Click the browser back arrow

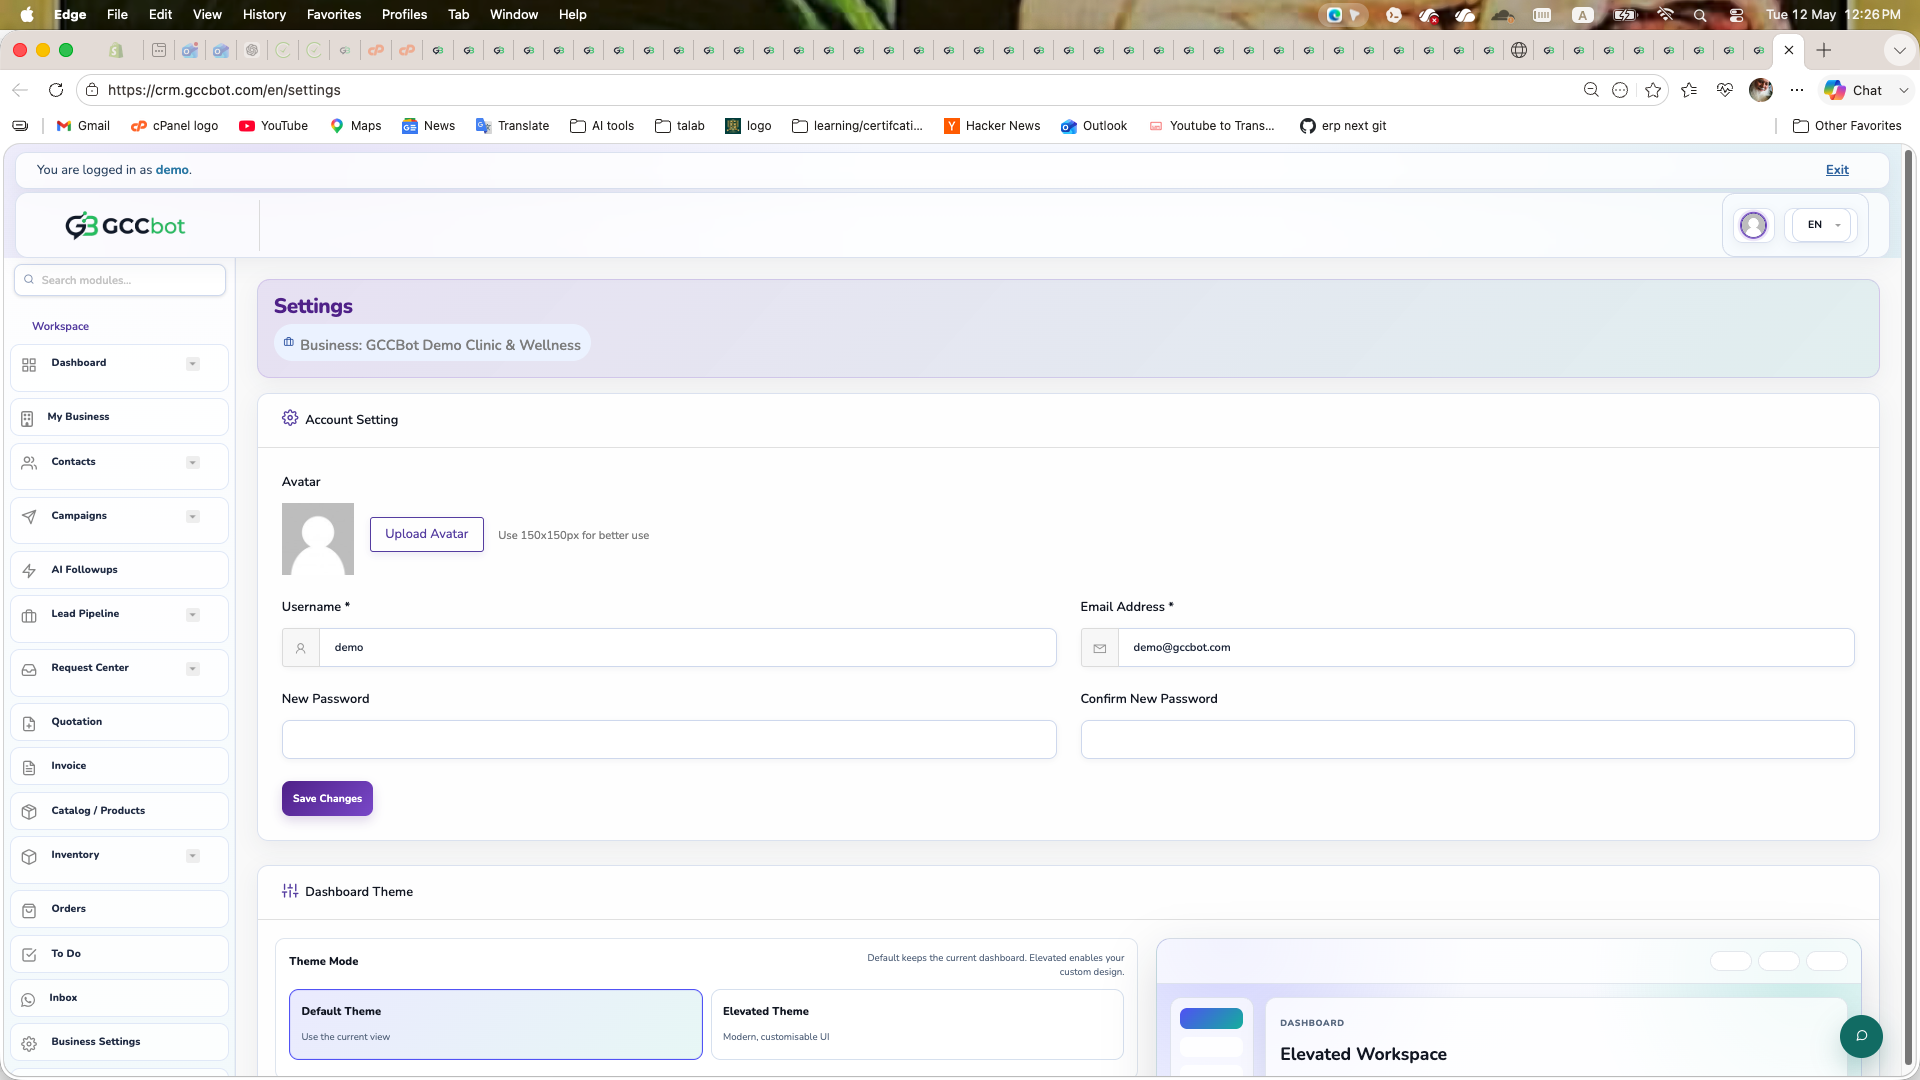(20, 90)
